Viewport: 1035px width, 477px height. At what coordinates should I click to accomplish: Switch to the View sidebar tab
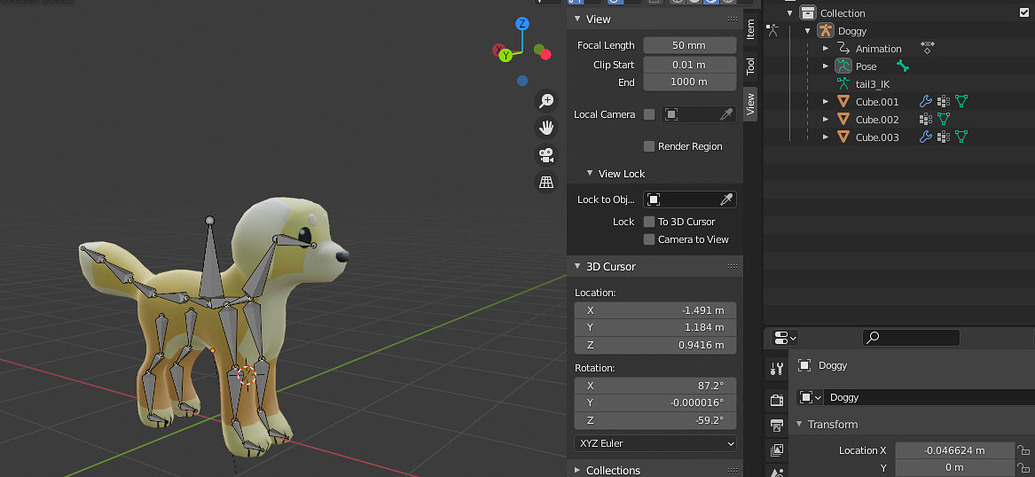click(x=750, y=104)
